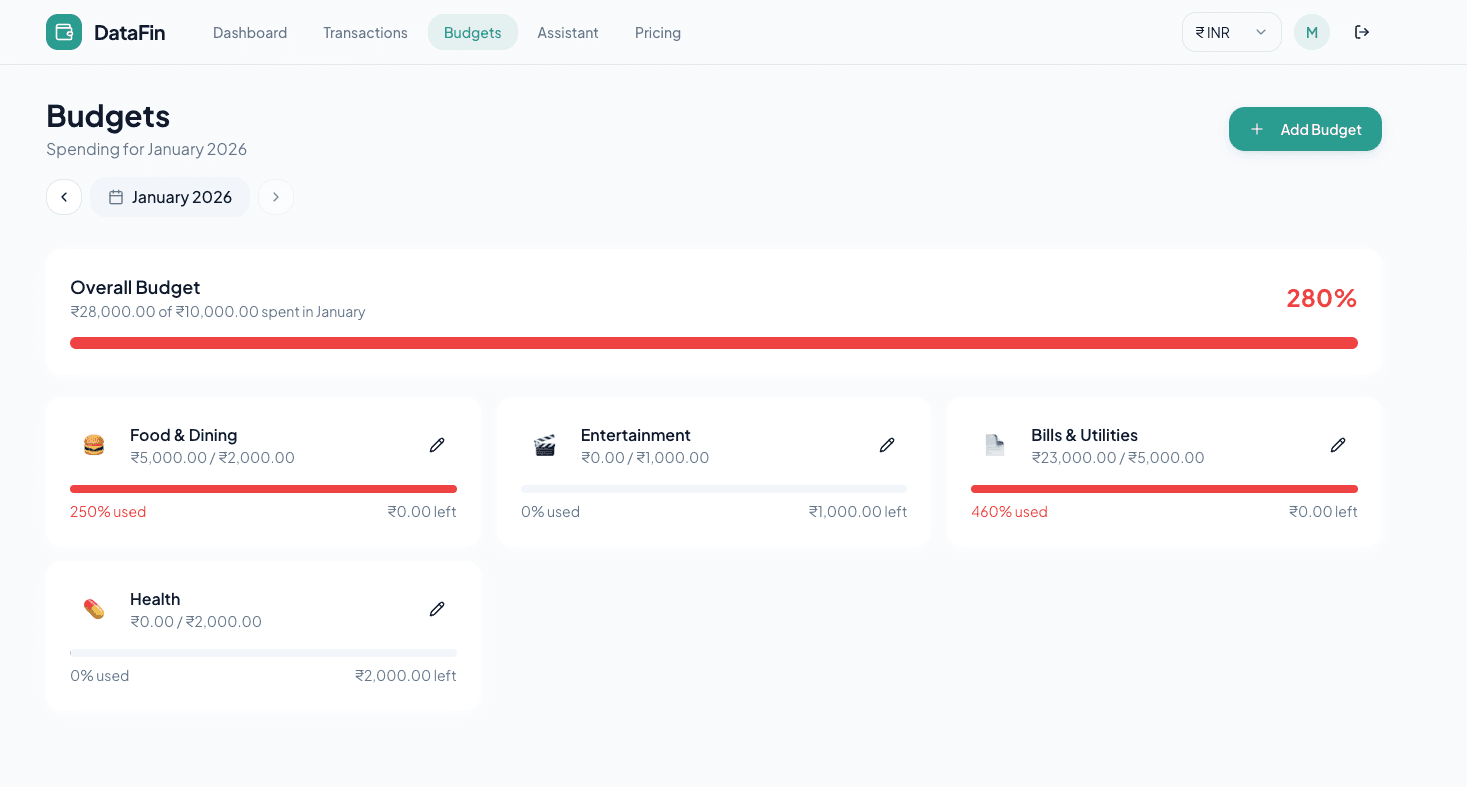This screenshot has height=787, width=1467.
Task: Go to the previous month with left chevron
Action: (x=64, y=197)
